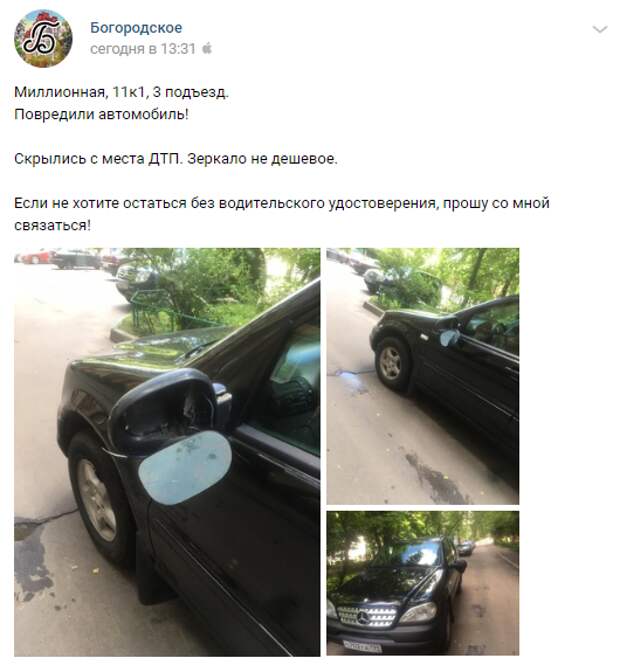Click the dangling mirror glass in photo

coord(185,467)
